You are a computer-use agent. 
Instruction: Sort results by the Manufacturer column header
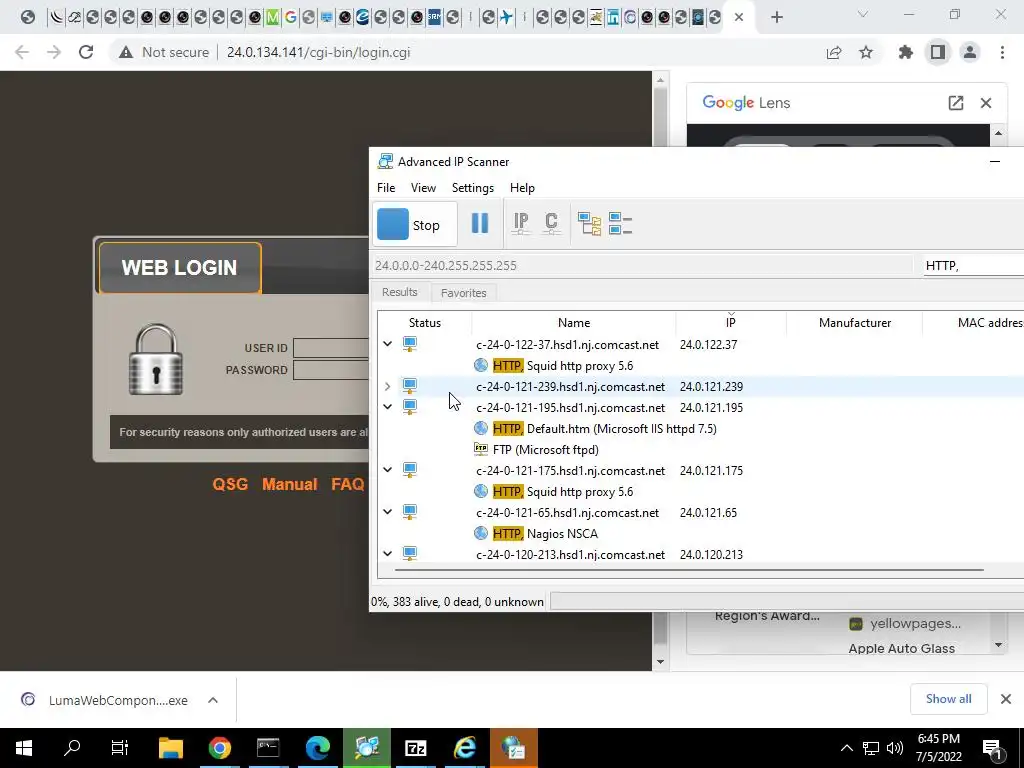coord(854,323)
